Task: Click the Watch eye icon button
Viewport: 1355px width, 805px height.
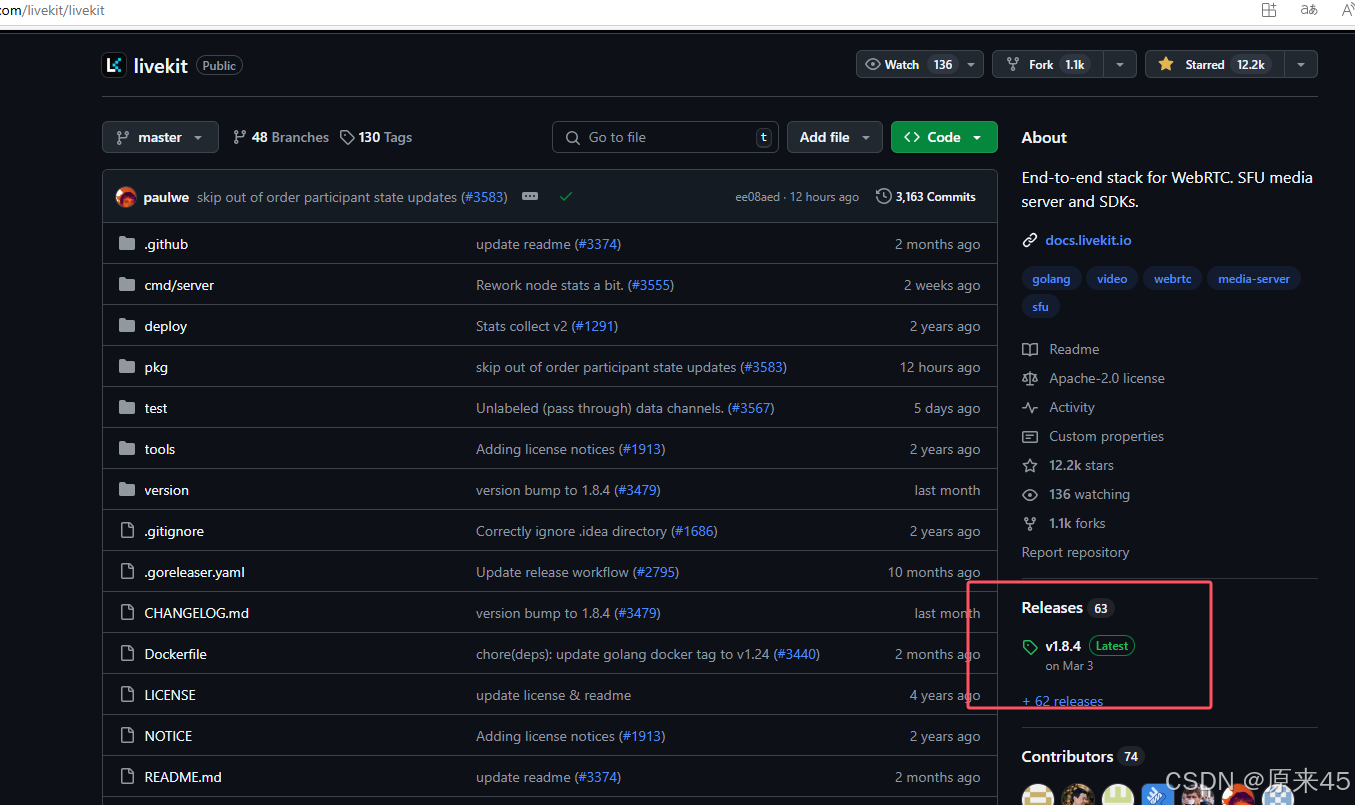Action: [x=908, y=64]
